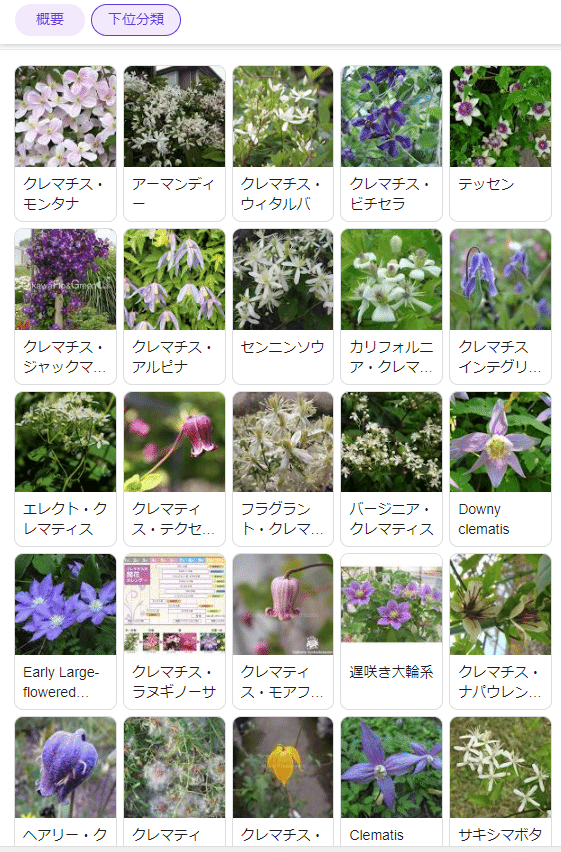Open the Early Large-flowered card
Viewport: 561px width, 852px height.
tap(65, 631)
